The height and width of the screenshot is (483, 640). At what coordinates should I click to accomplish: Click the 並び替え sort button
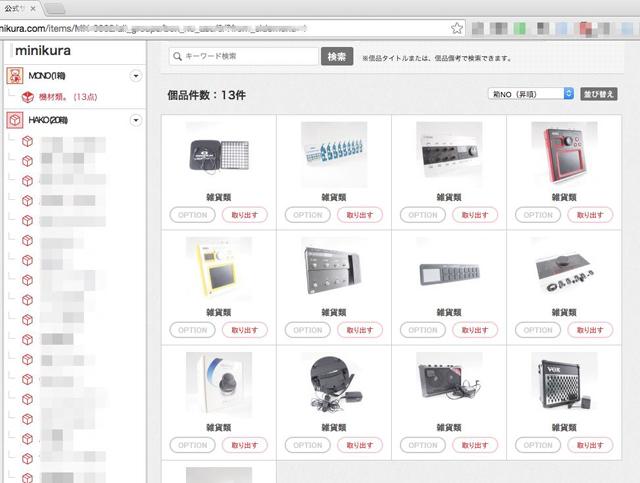598,94
